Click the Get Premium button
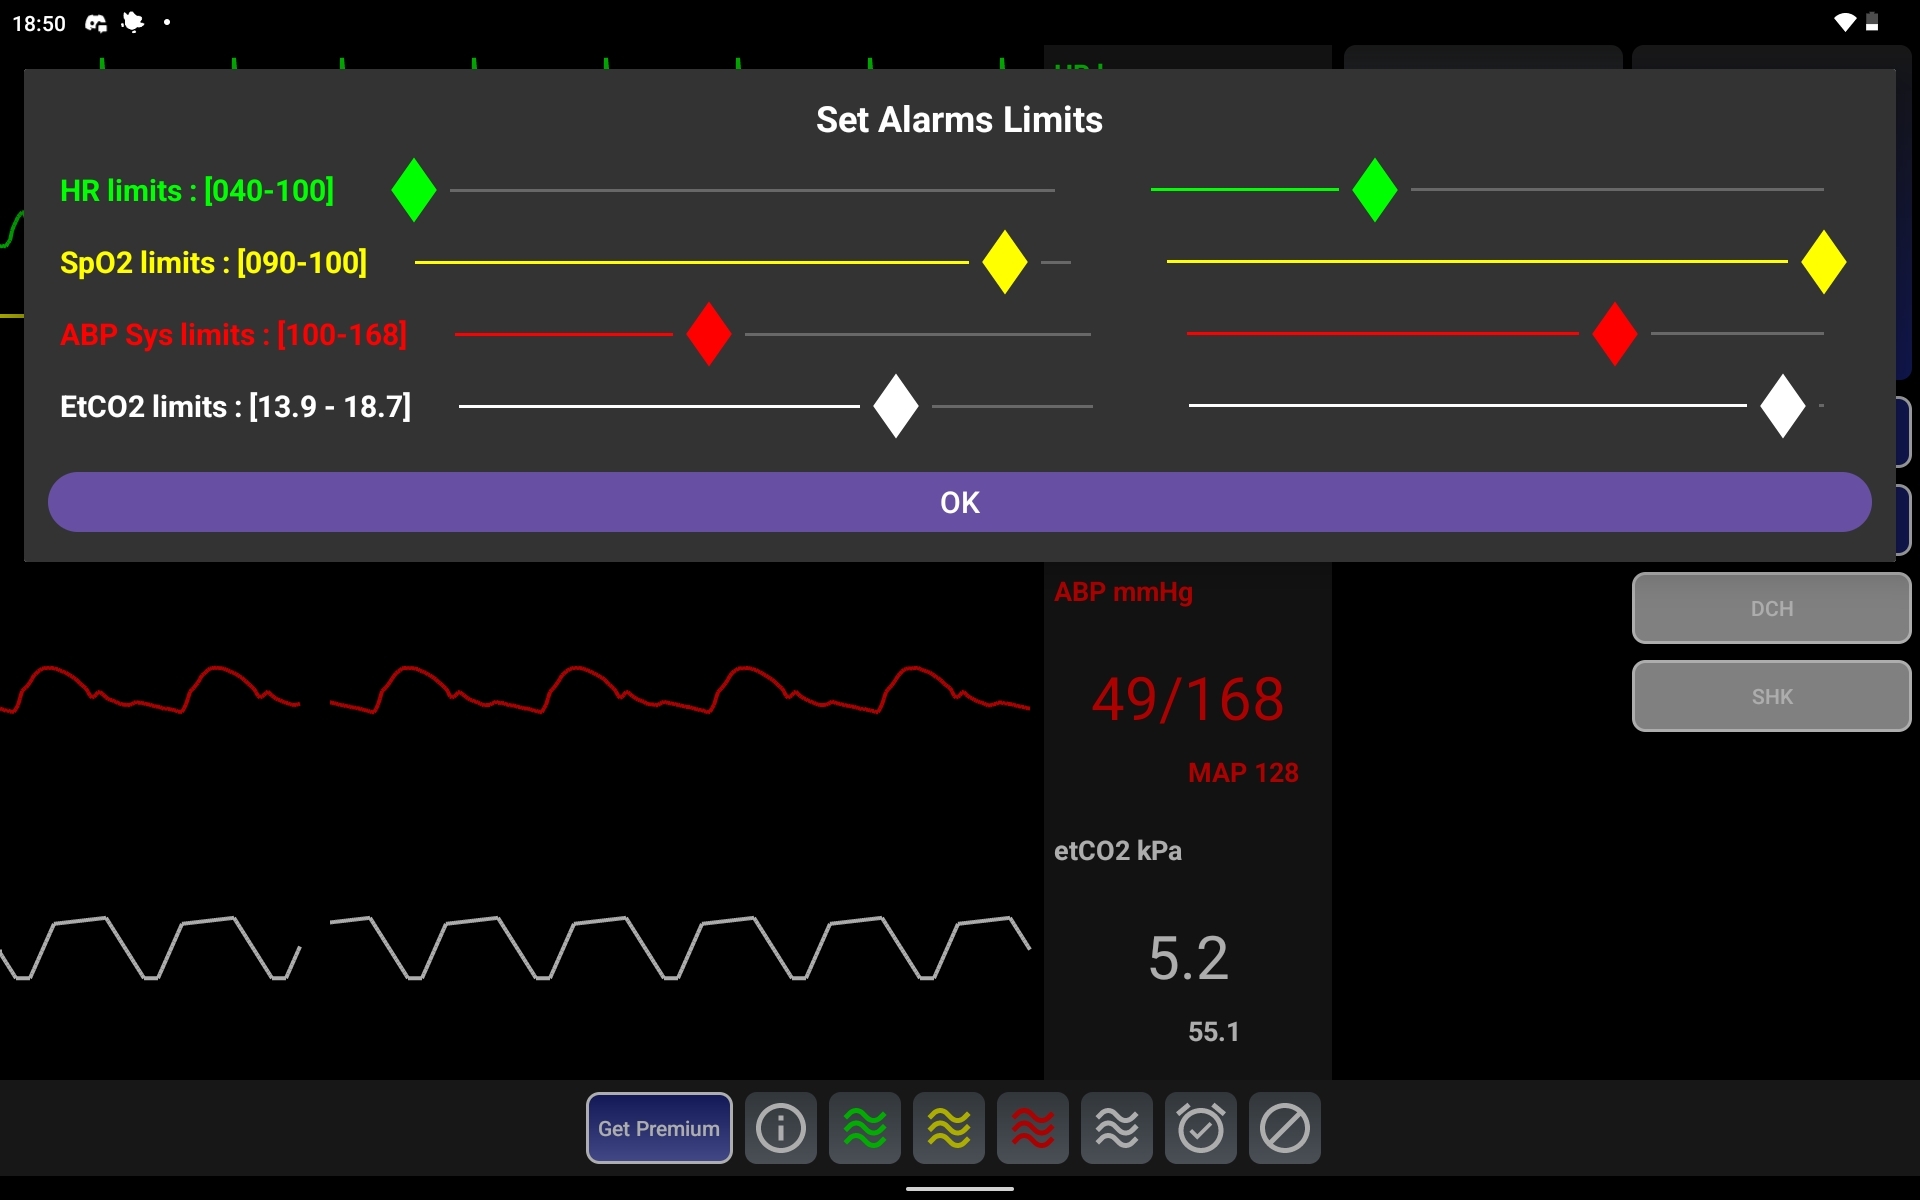 658,1128
